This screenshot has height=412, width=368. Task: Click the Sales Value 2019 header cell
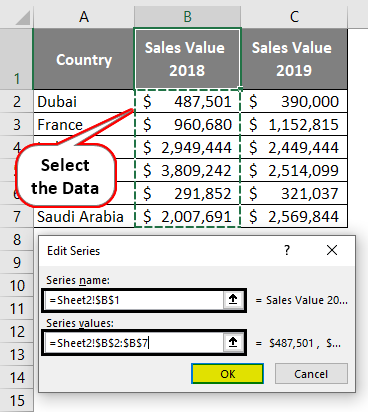click(294, 59)
